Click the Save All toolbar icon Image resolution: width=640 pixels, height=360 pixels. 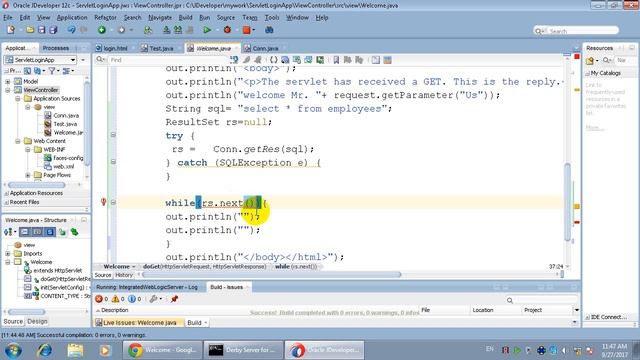click(x=53, y=30)
